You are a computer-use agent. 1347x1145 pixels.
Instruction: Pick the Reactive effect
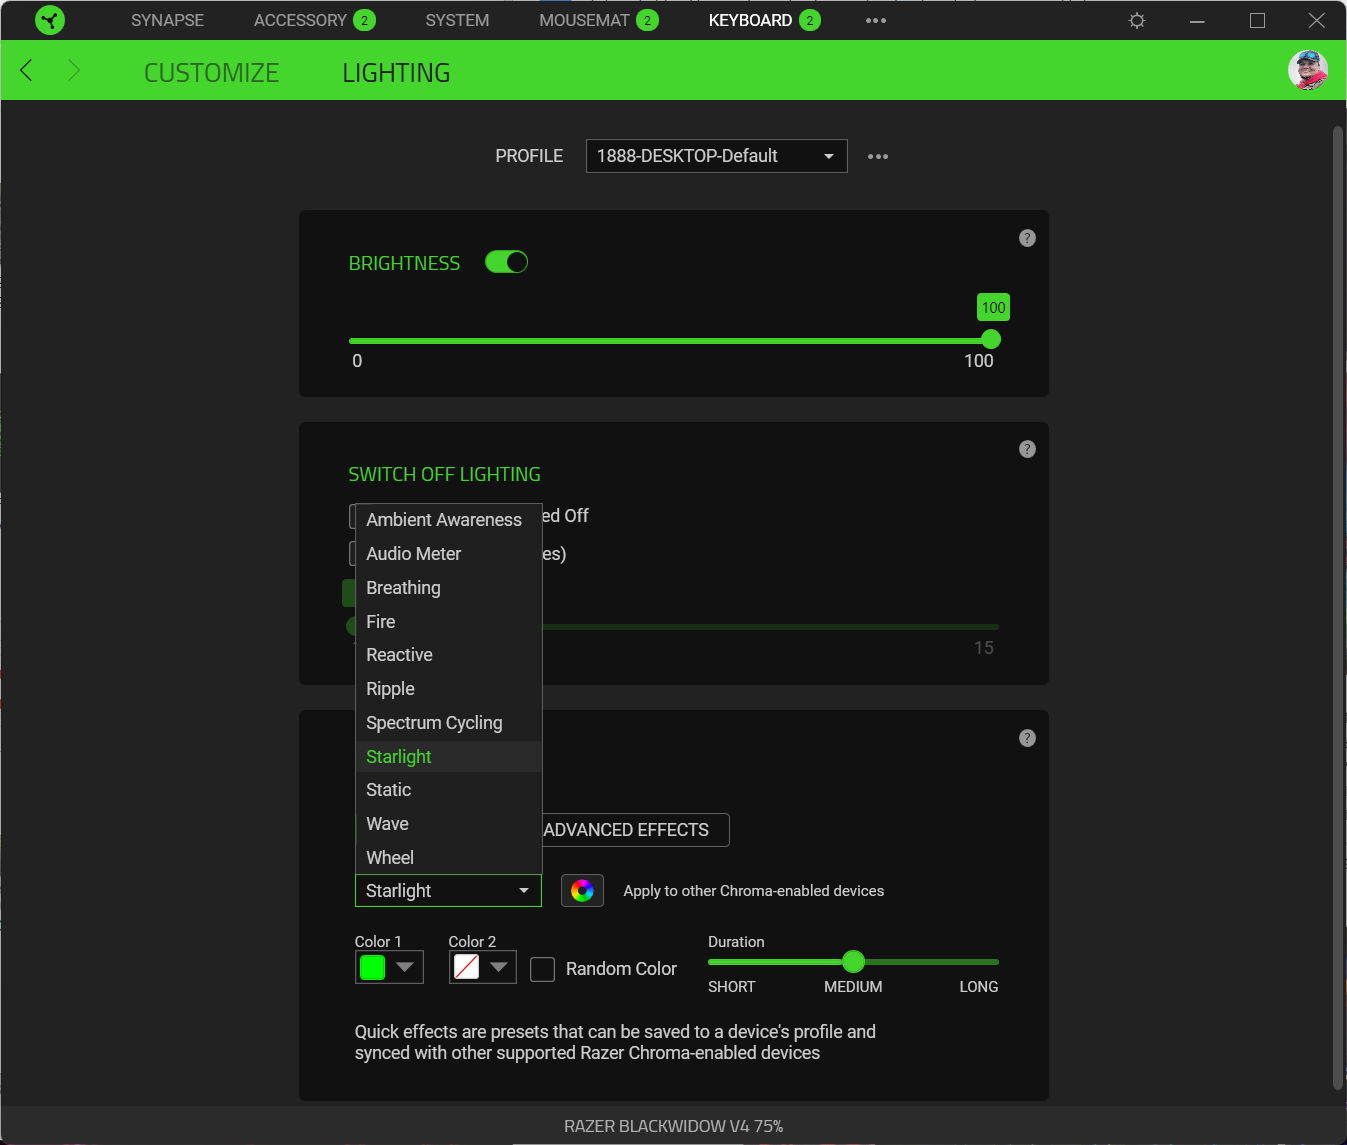pos(449,655)
